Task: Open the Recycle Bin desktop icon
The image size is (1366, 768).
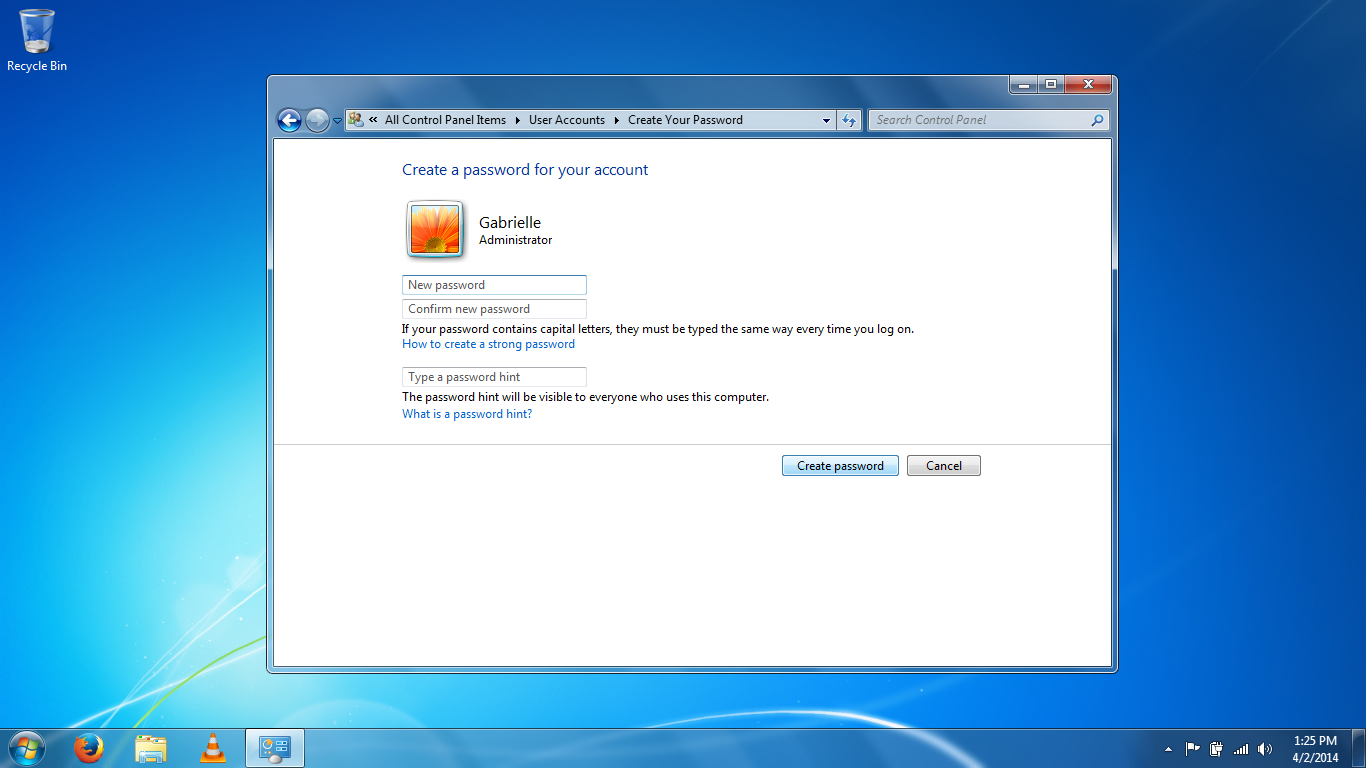Action: click(37, 40)
